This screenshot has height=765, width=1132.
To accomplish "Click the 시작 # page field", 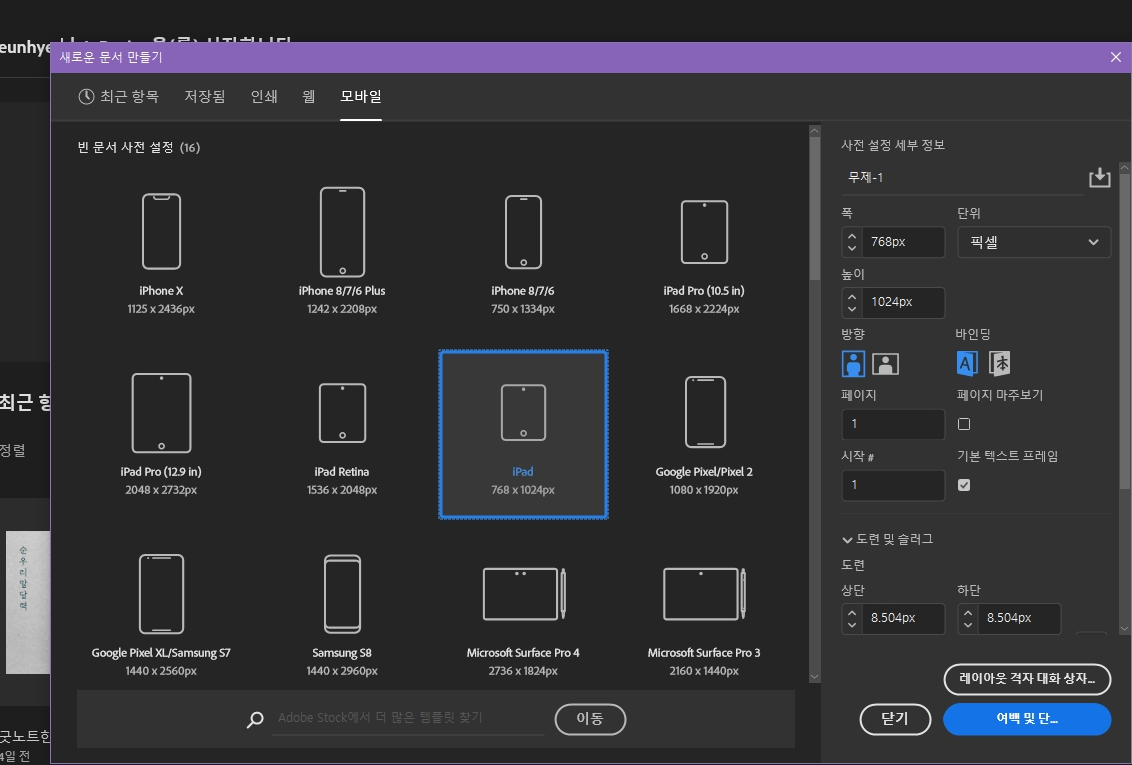I will point(893,485).
